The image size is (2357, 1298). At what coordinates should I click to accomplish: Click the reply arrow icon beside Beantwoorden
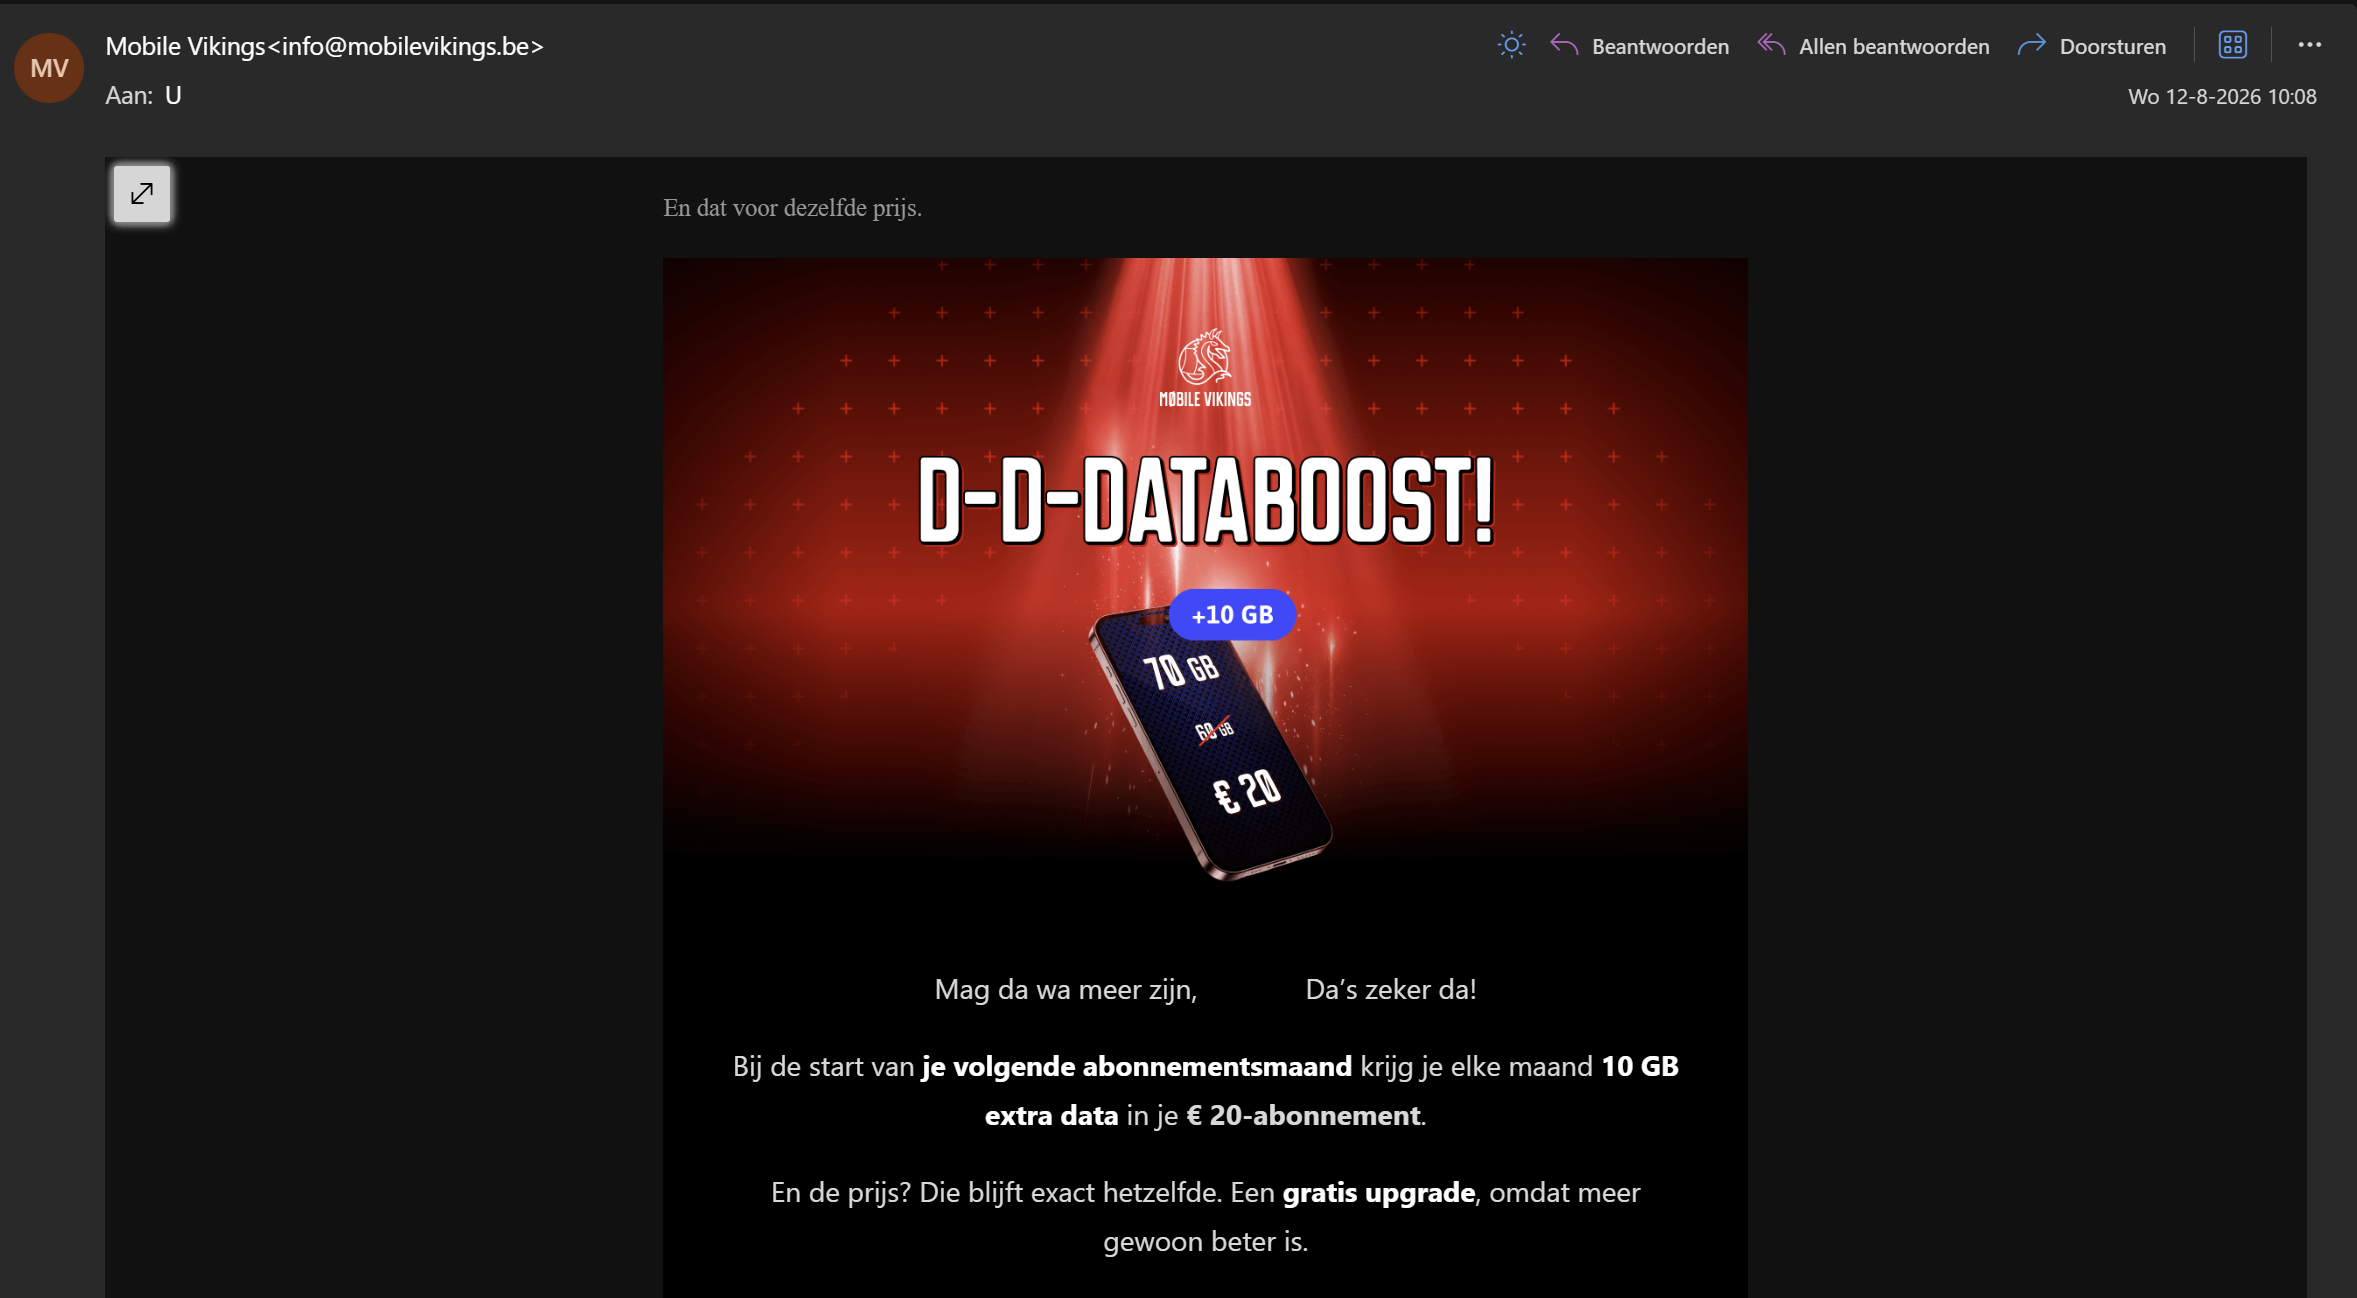(x=1564, y=45)
